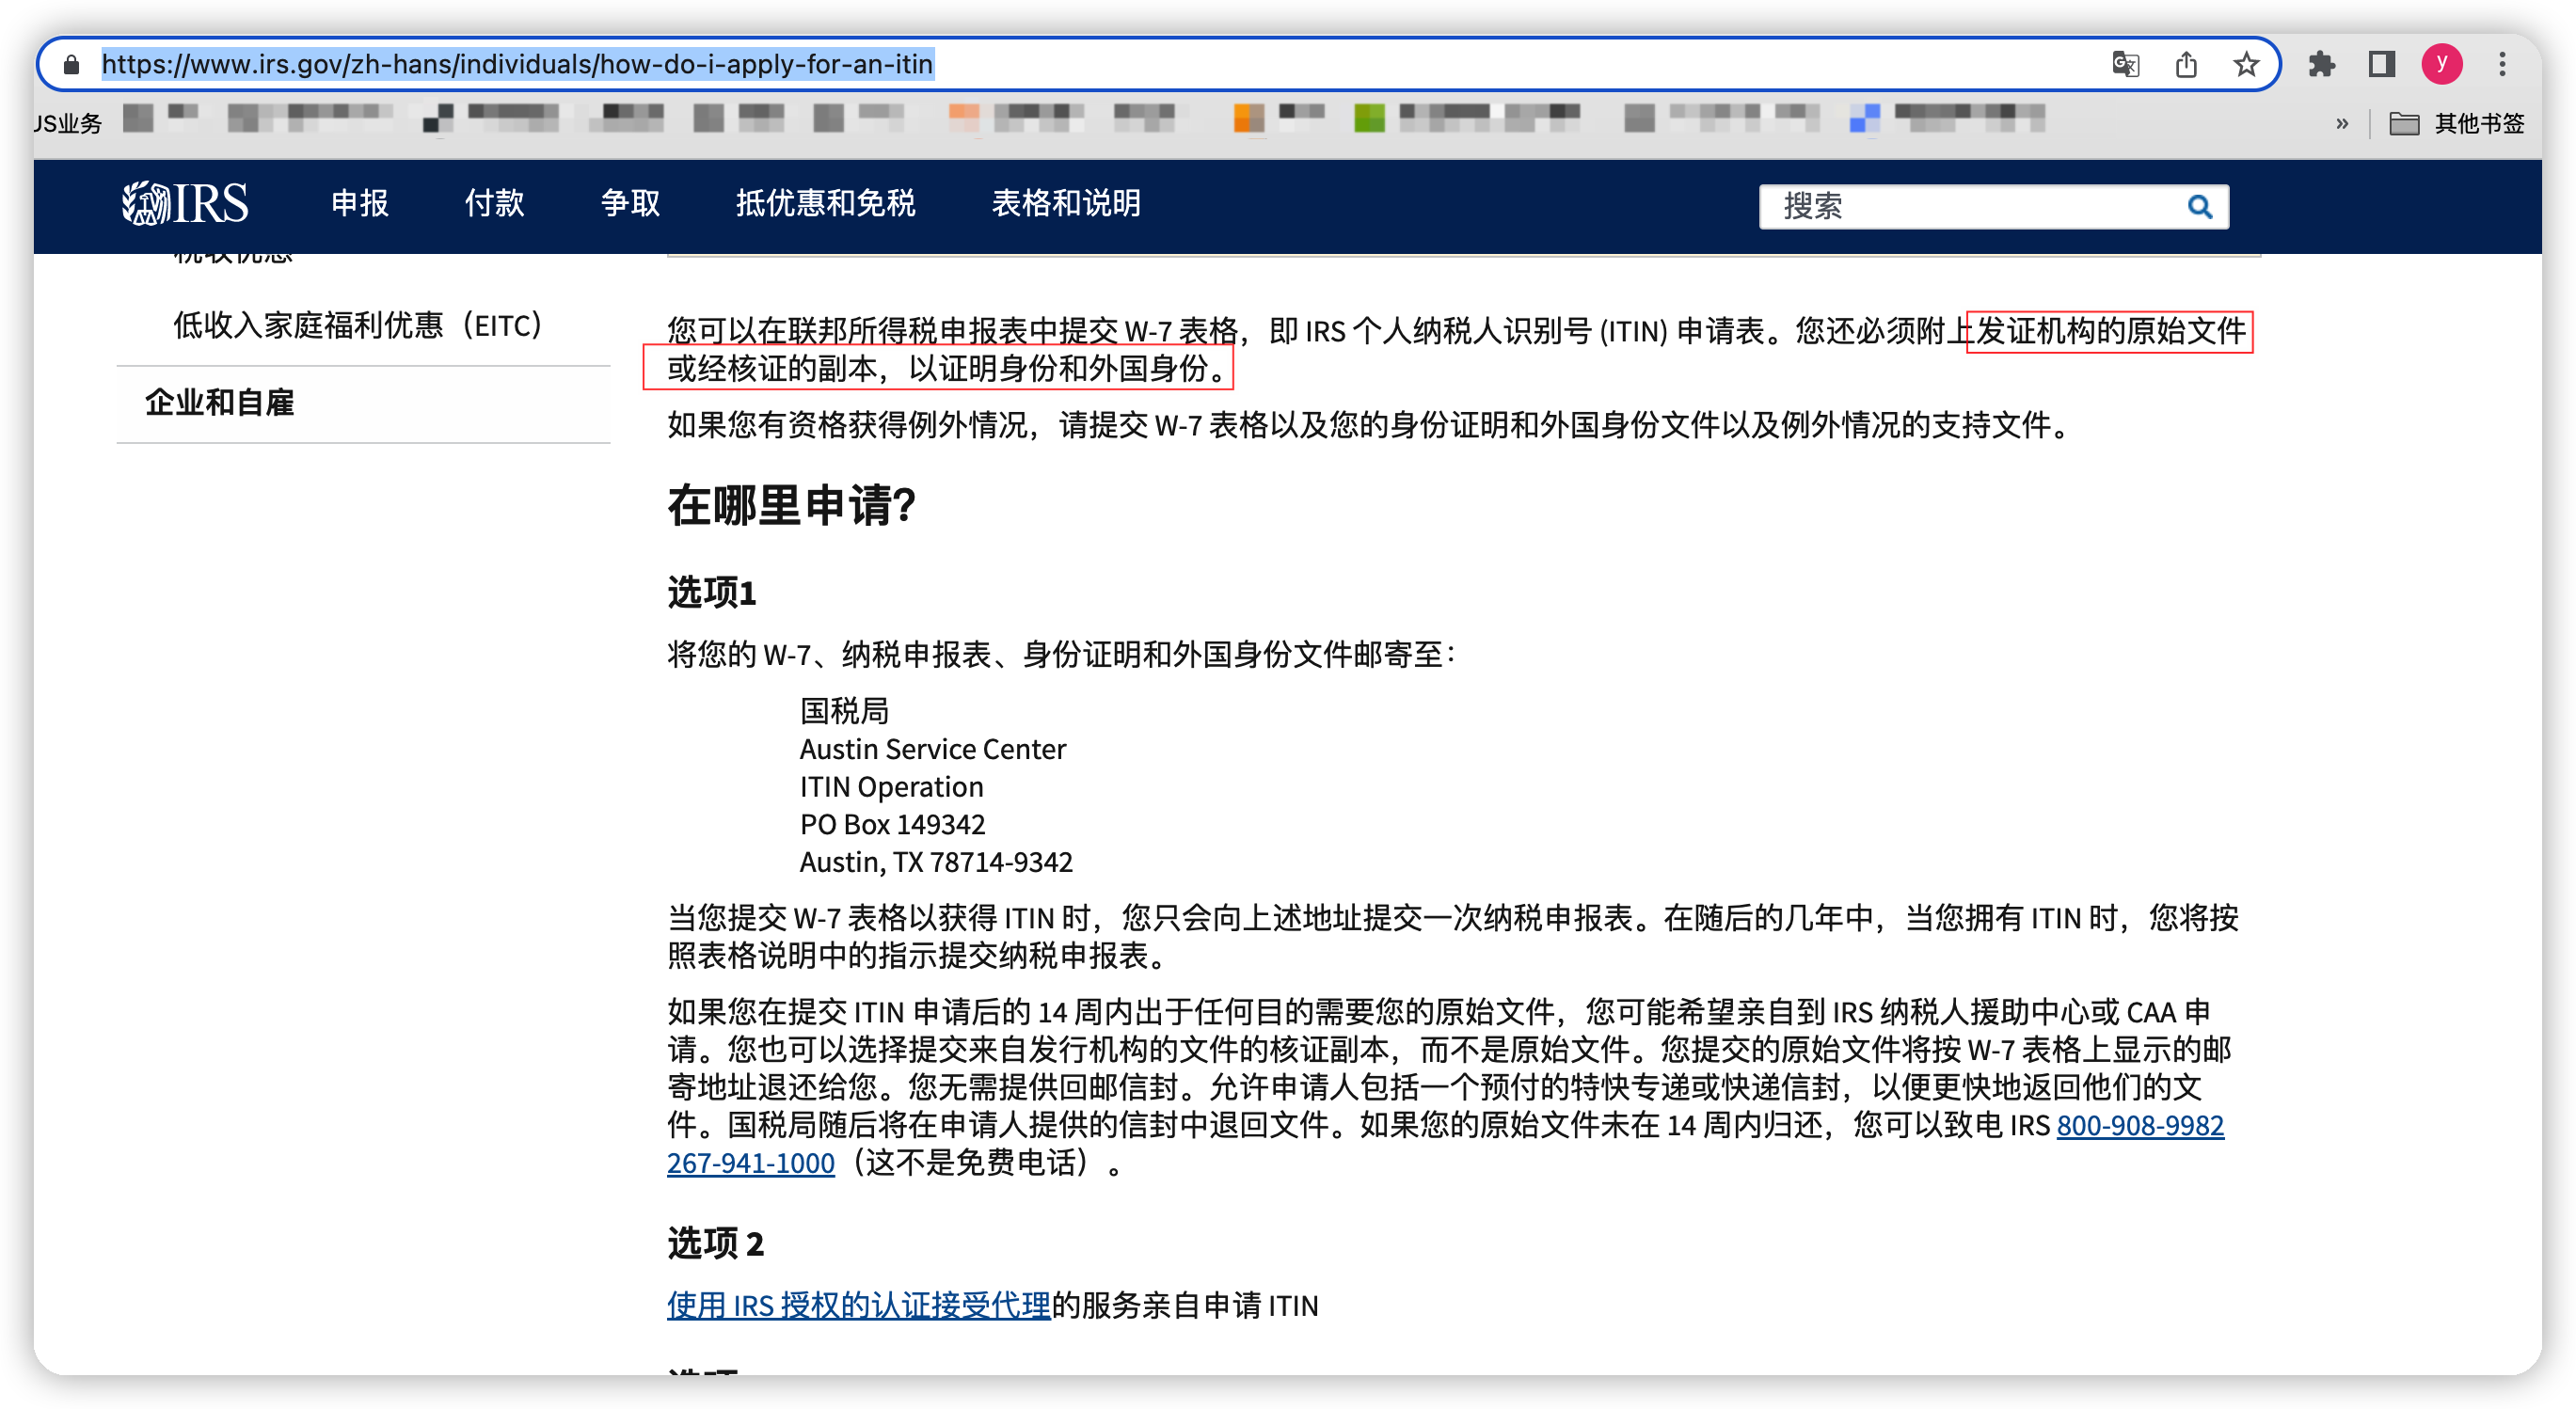Select 低收入家庭福利优惠 (EITC) sidebar item
The height and width of the screenshot is (1409, 2576).
357,326
